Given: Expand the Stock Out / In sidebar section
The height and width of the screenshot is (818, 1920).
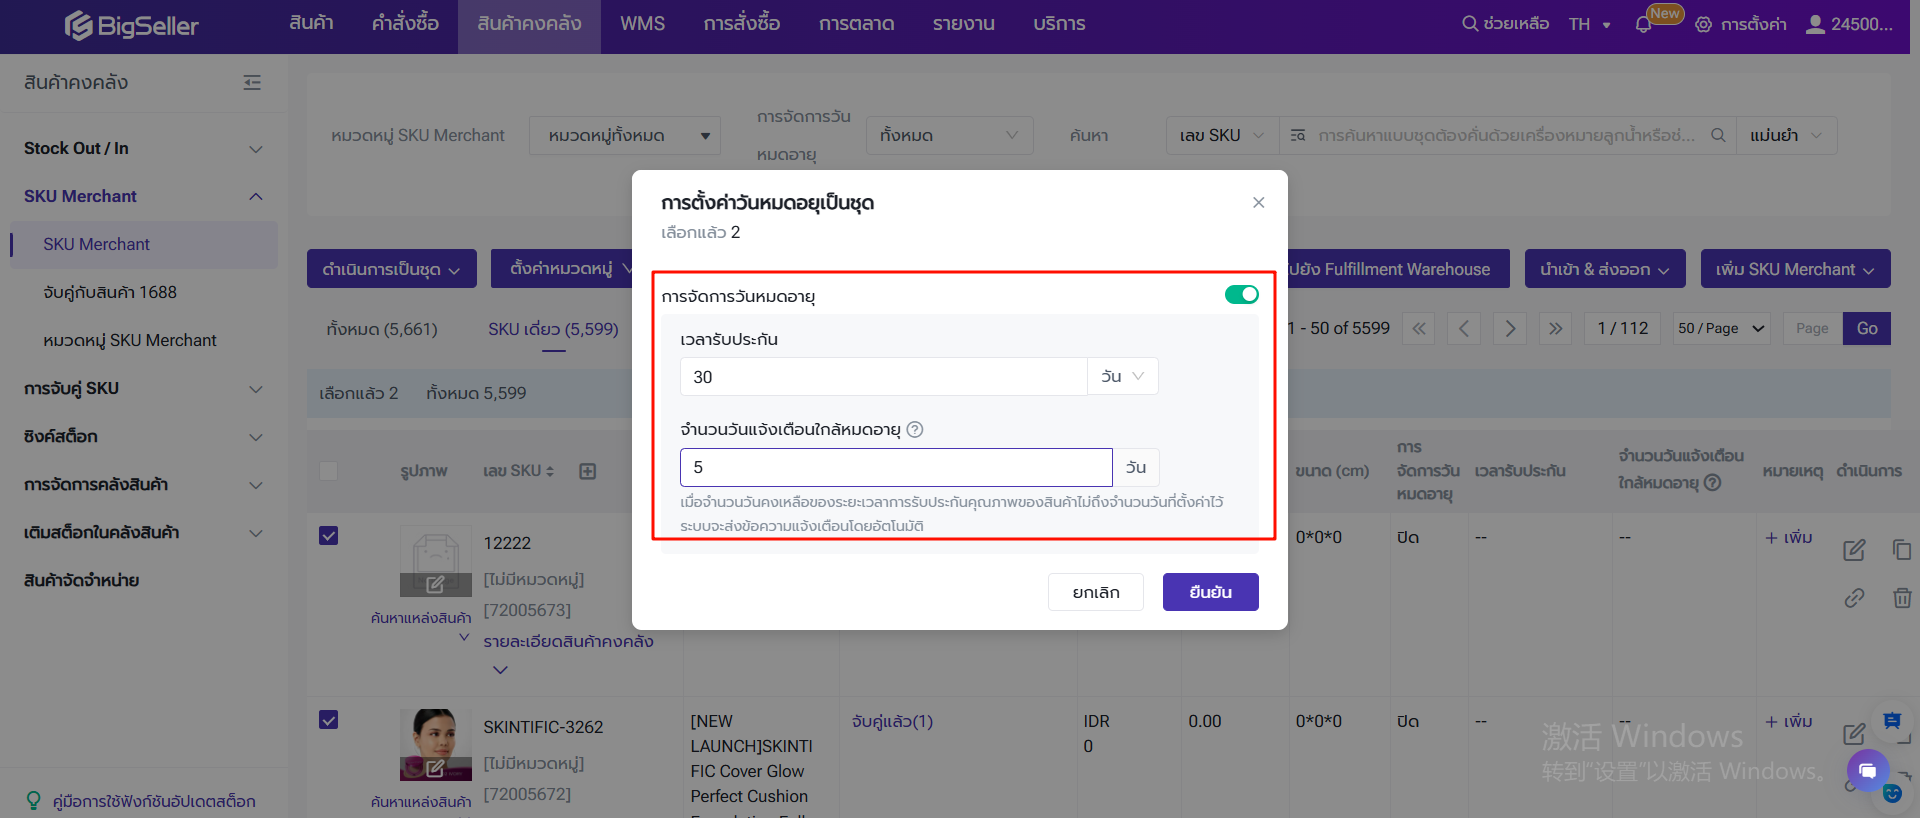Looking at the screenshot, I should coord(143,148).
